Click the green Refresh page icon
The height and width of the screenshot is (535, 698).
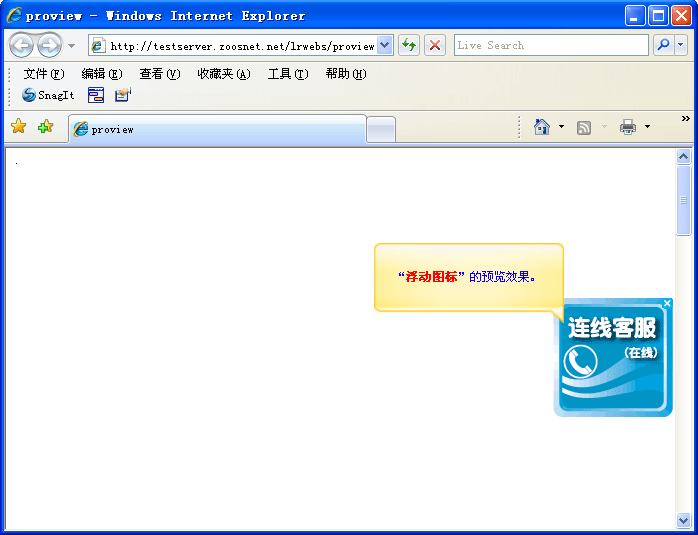409,46
